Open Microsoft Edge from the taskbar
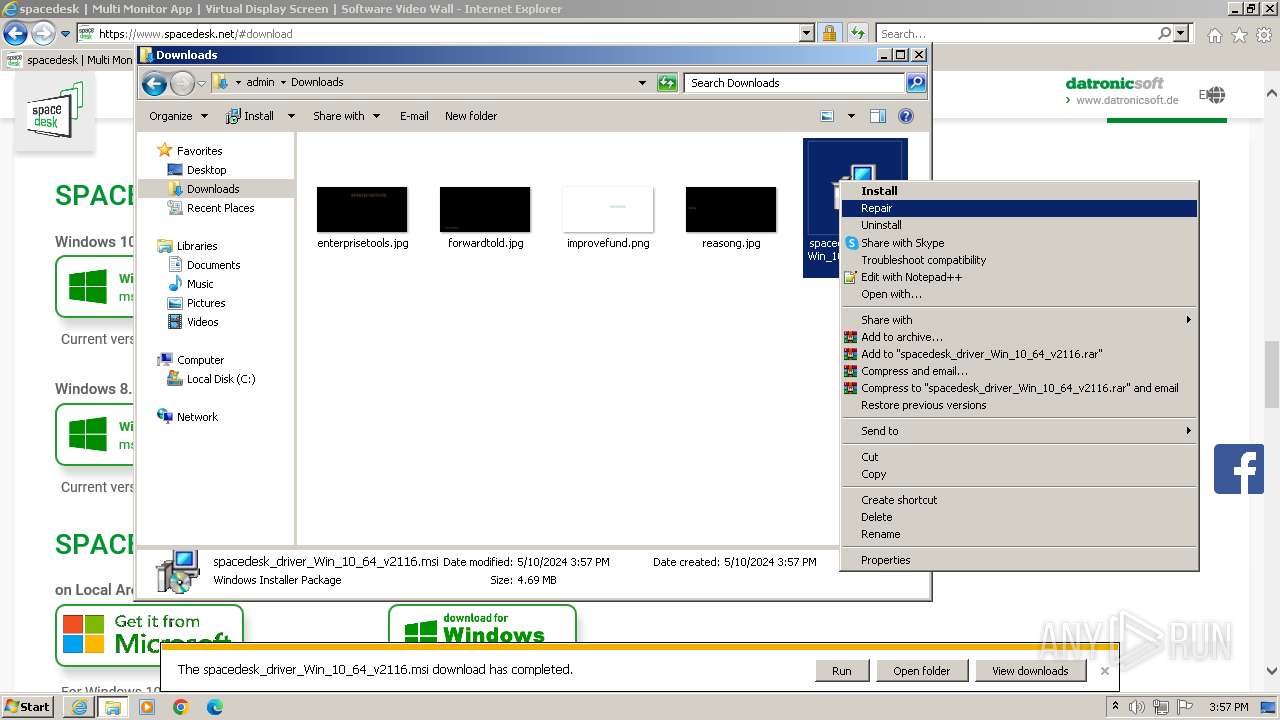Screen dimensions: 1280x720 coord(215,707)
